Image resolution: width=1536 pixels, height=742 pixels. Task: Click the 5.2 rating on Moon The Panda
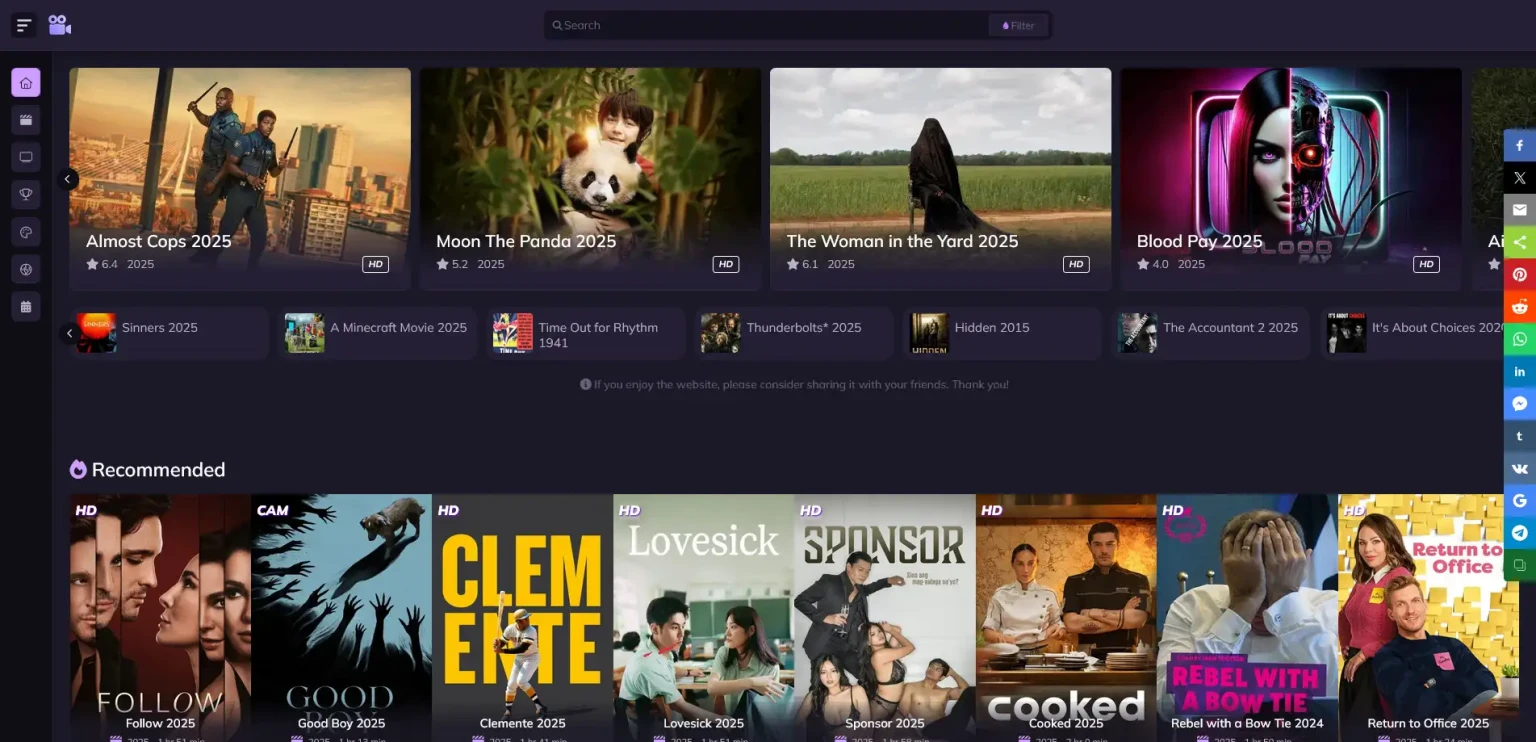point(452,264)
